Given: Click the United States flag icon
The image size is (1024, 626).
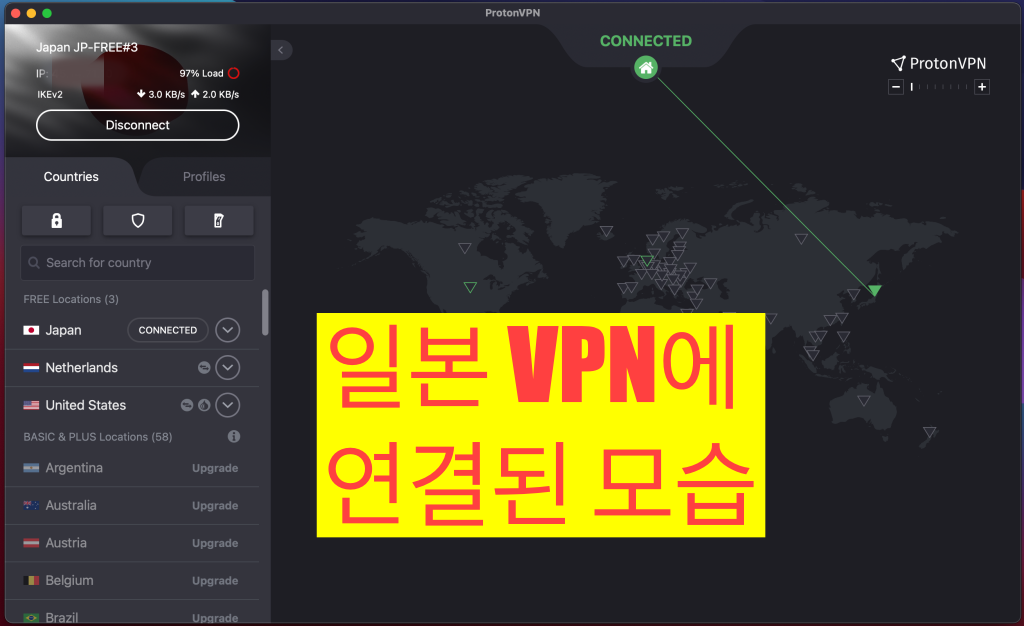Looking at the screenshot, I should 31,405.
